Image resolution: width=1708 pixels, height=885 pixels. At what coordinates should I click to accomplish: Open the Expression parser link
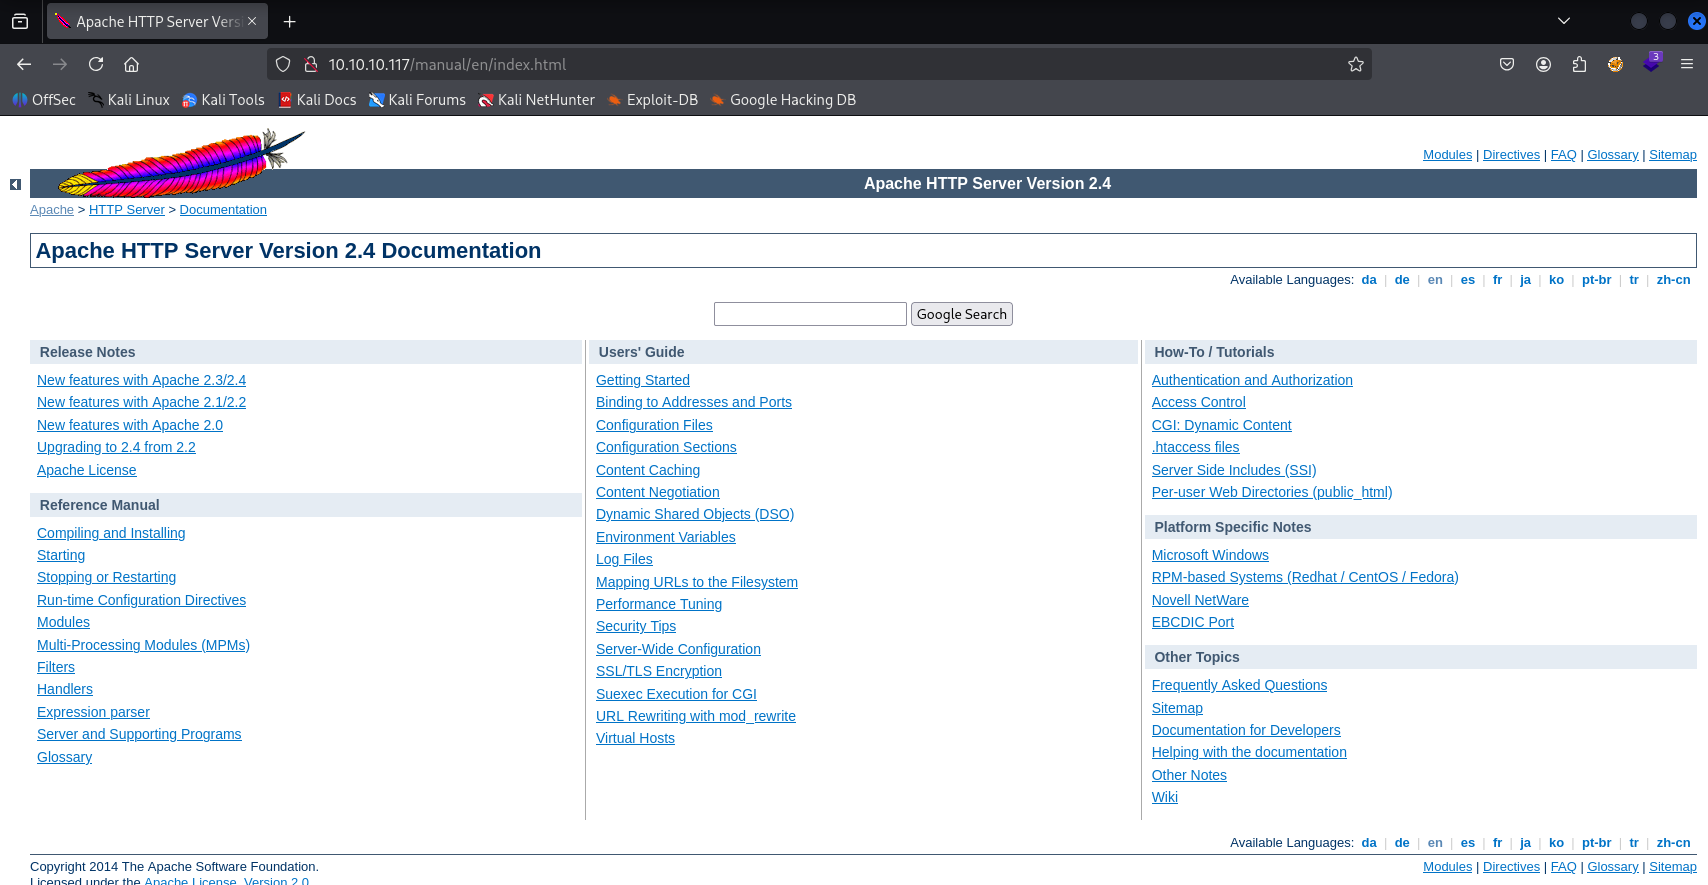(x=93, y=712)
